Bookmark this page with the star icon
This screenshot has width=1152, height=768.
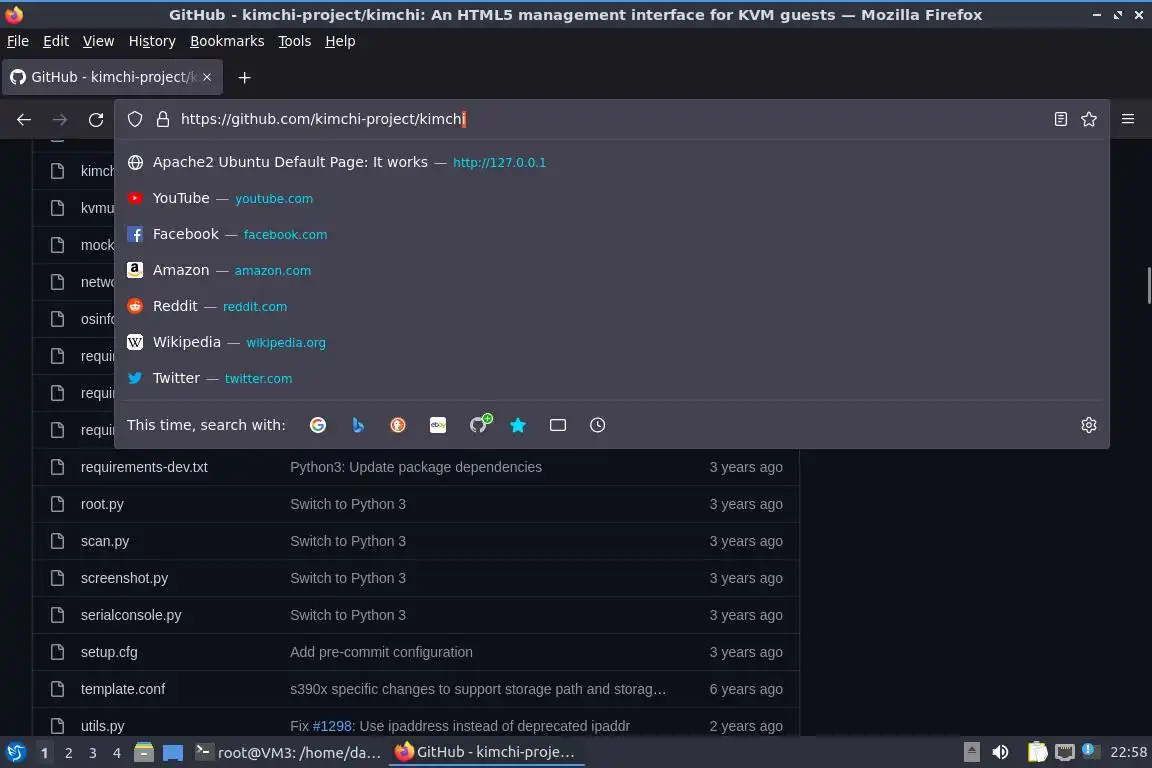pyautogui.click(x=1089, y=119)
